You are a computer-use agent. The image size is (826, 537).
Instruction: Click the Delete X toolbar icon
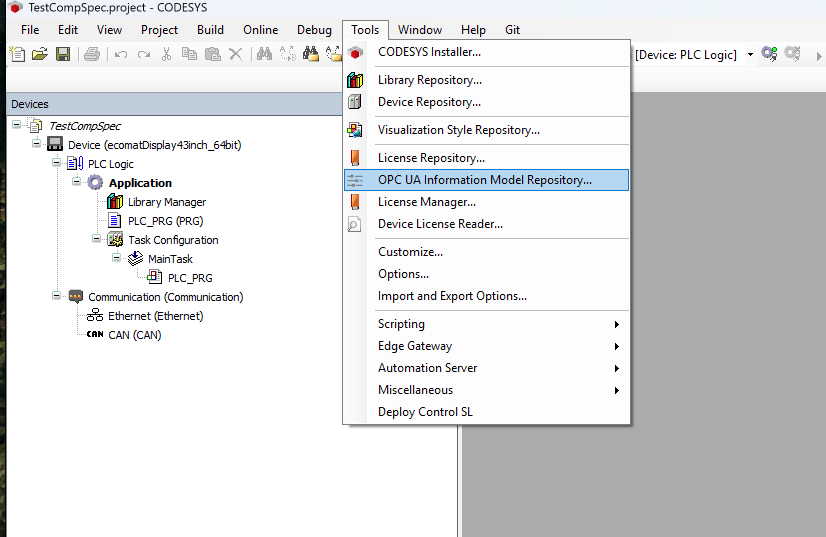point(235,54)
